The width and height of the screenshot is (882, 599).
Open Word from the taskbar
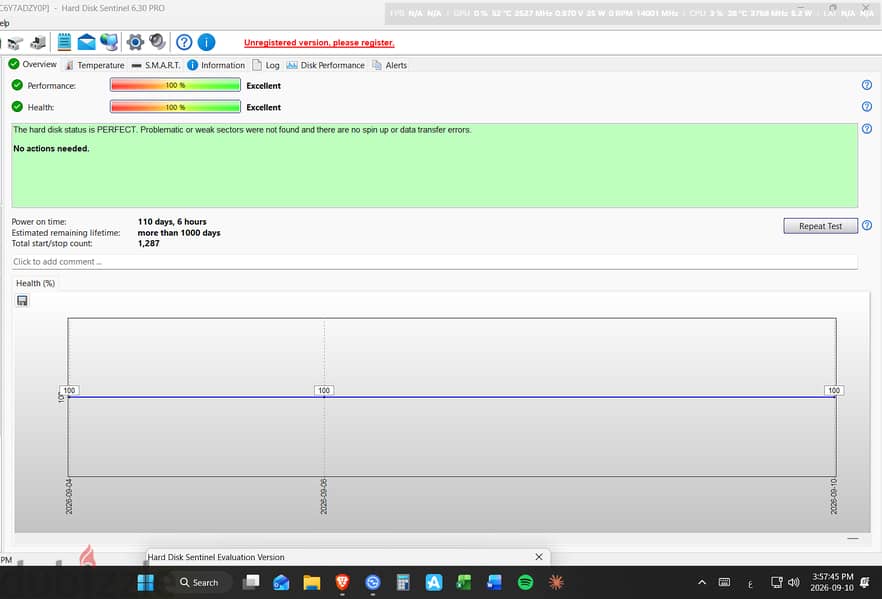(x=494, y=583)
